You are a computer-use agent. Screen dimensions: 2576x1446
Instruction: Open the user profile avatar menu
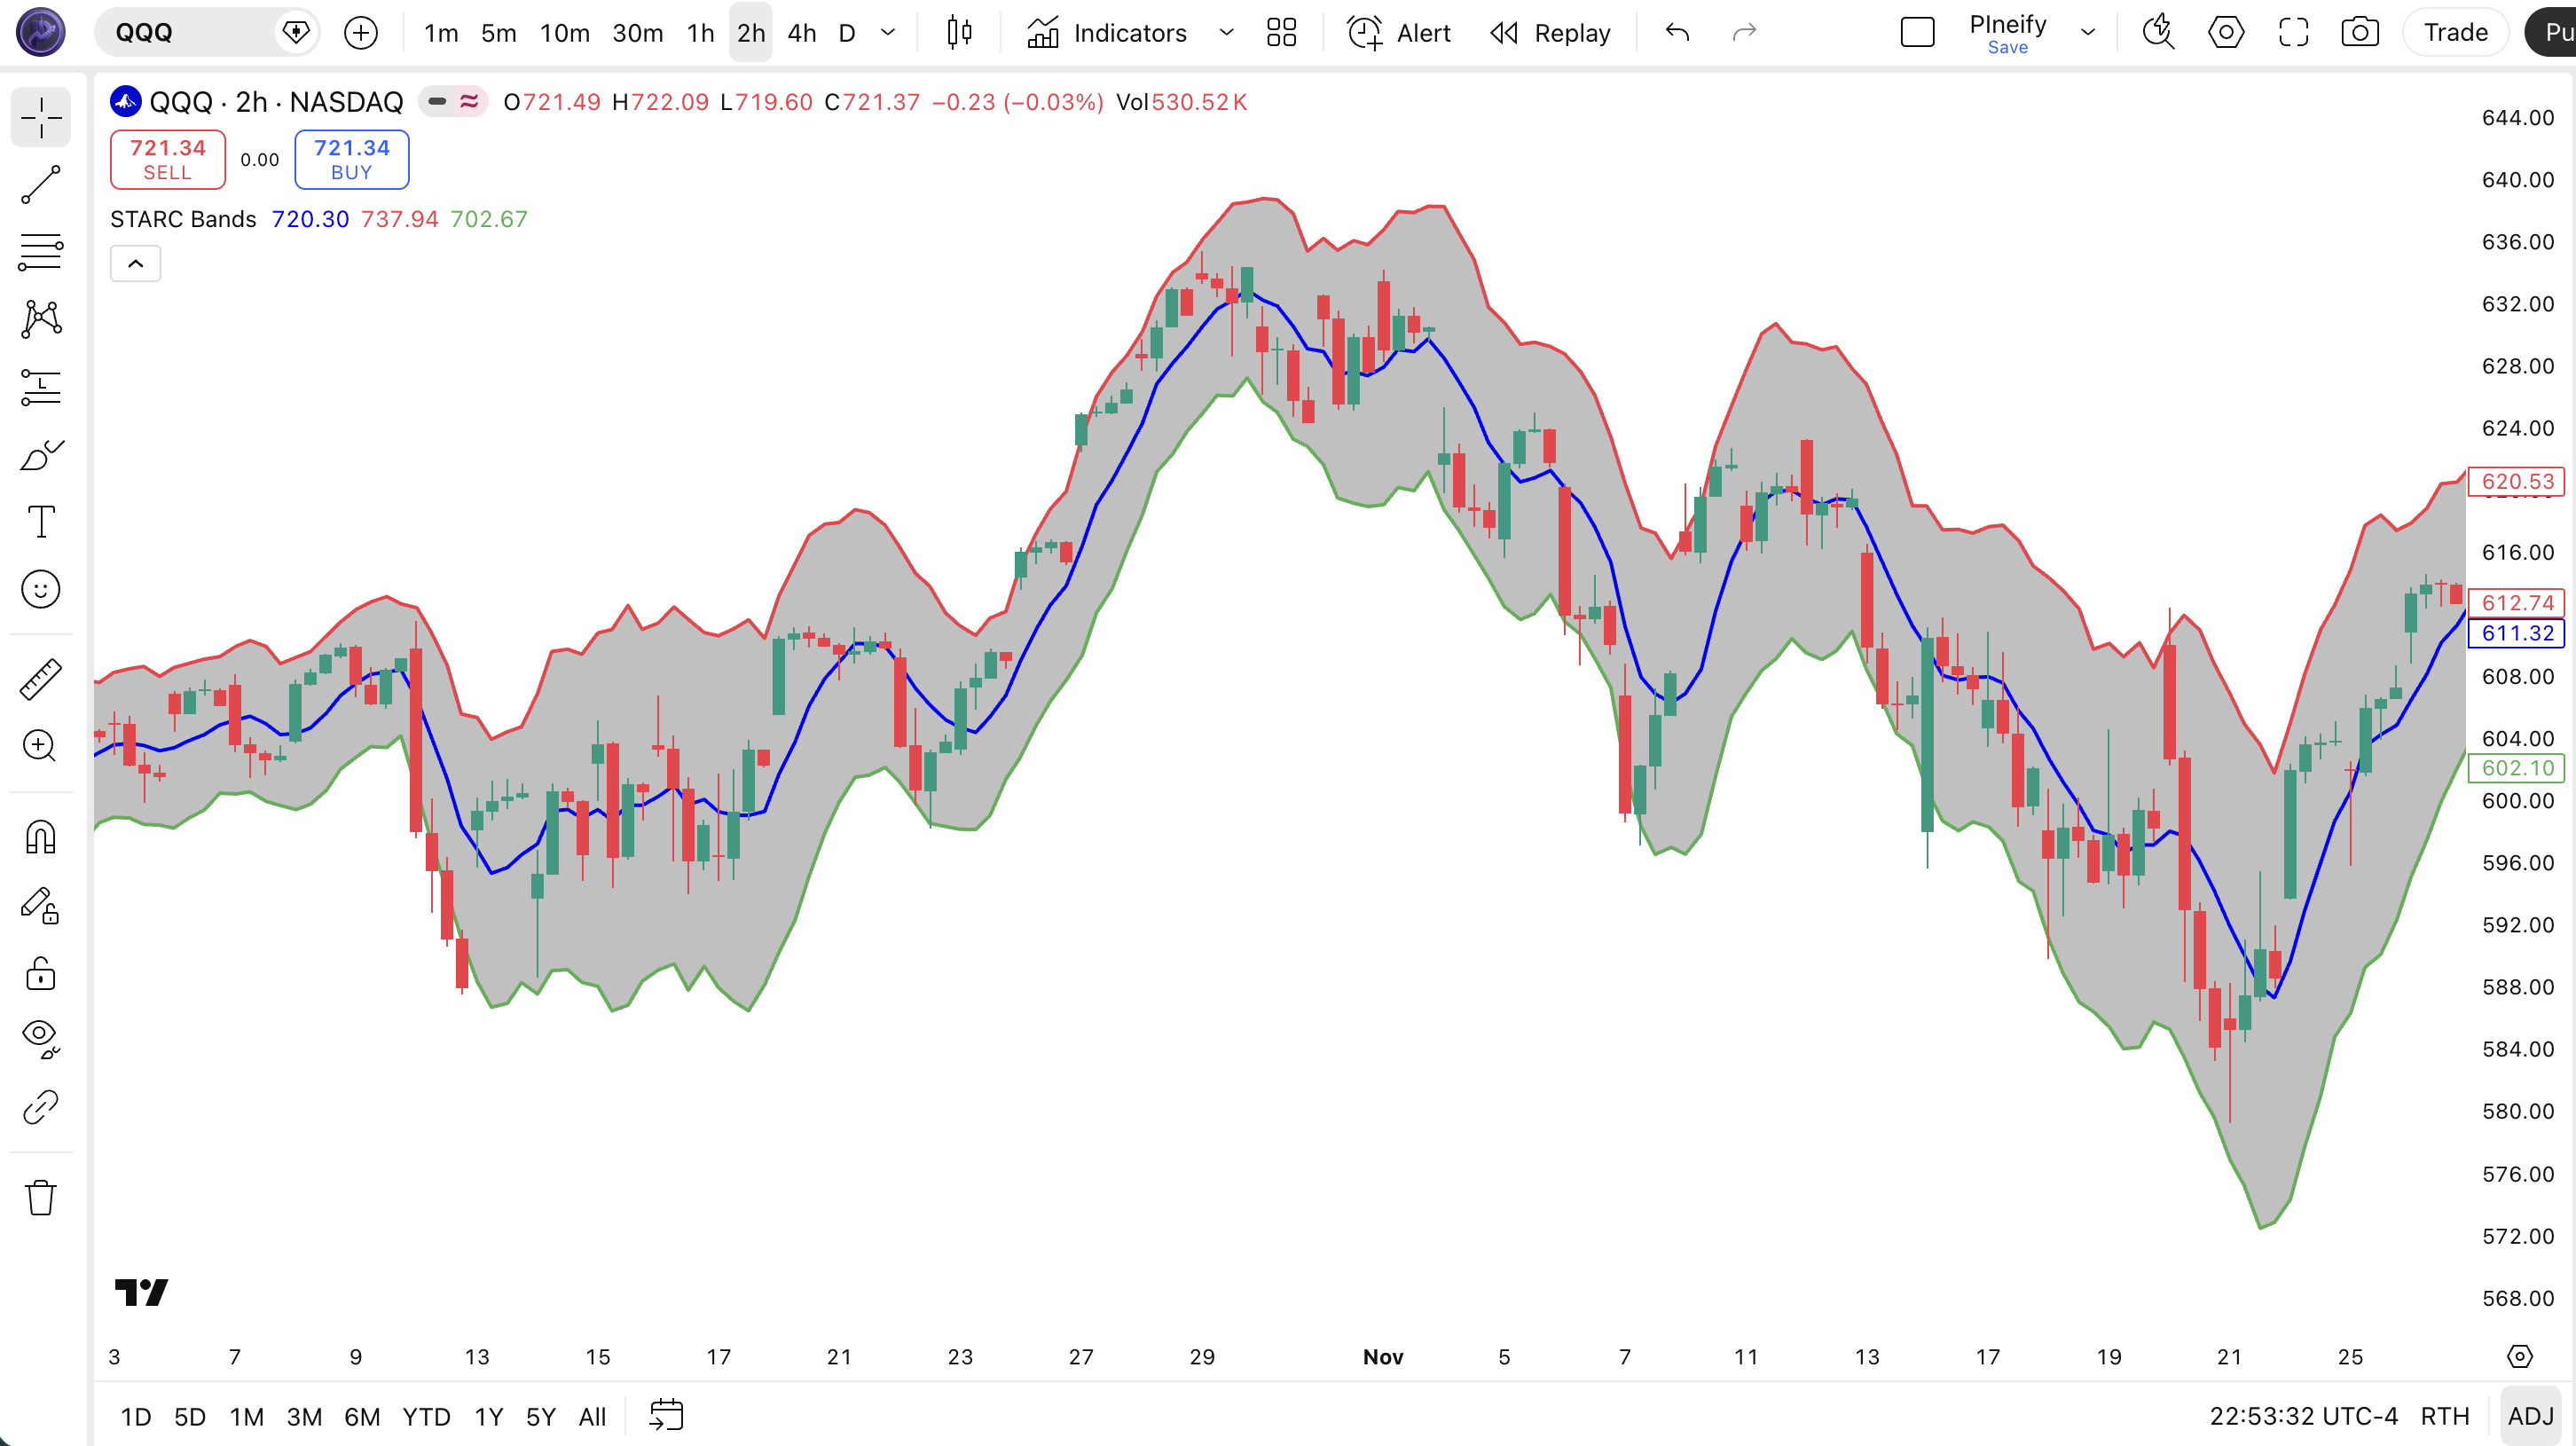[x=41, y=32]
